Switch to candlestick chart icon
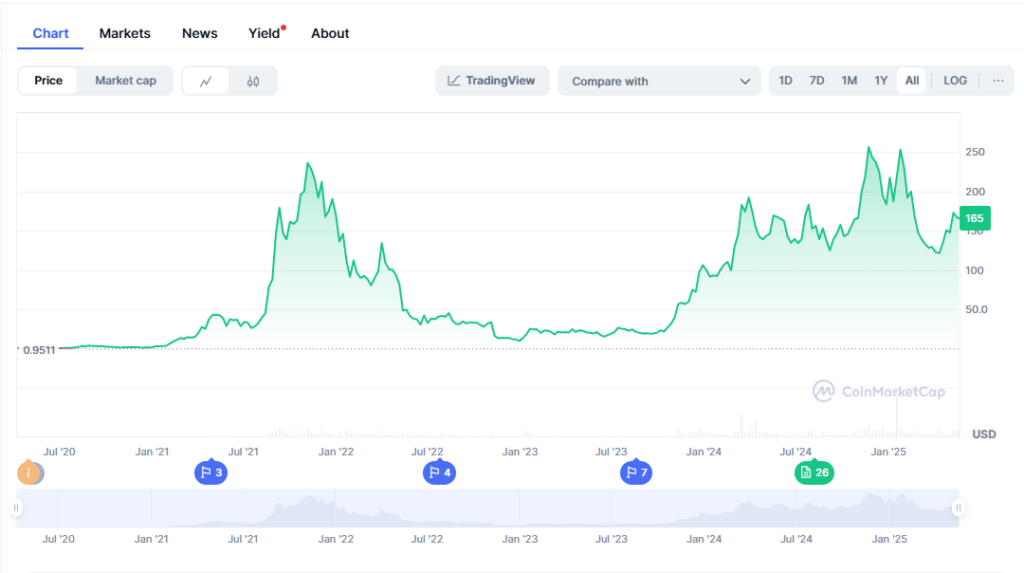The image size is (1024, 573). [x=253, y=81]
